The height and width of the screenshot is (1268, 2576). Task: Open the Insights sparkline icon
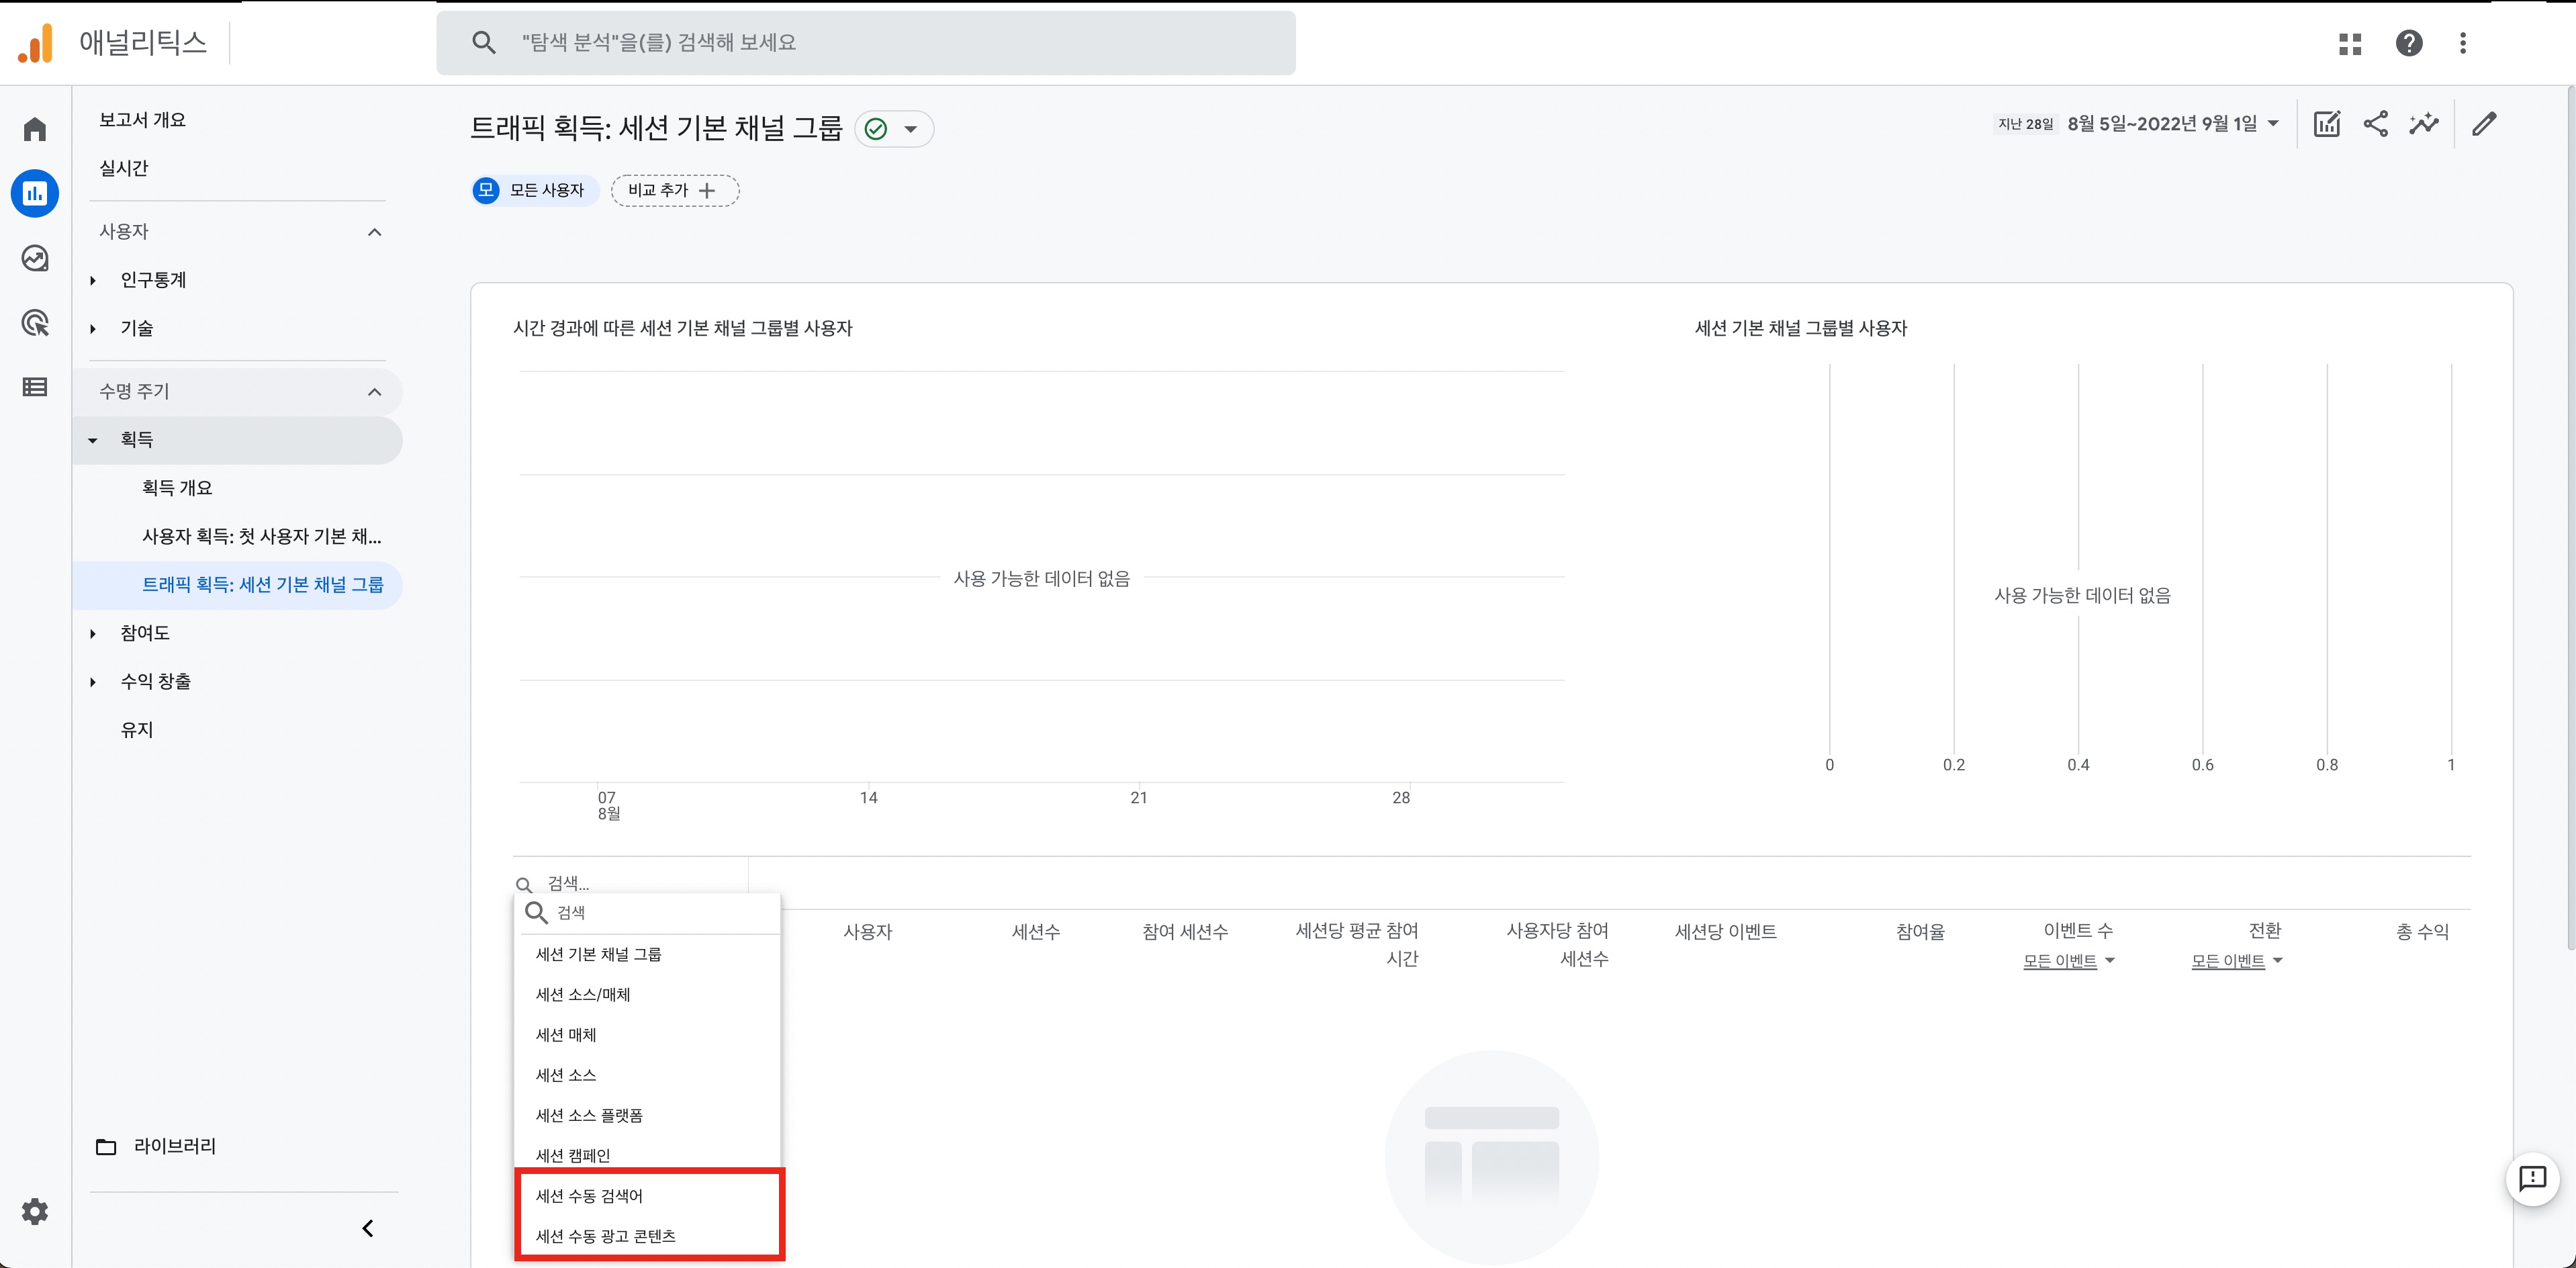click(2424, 124)
